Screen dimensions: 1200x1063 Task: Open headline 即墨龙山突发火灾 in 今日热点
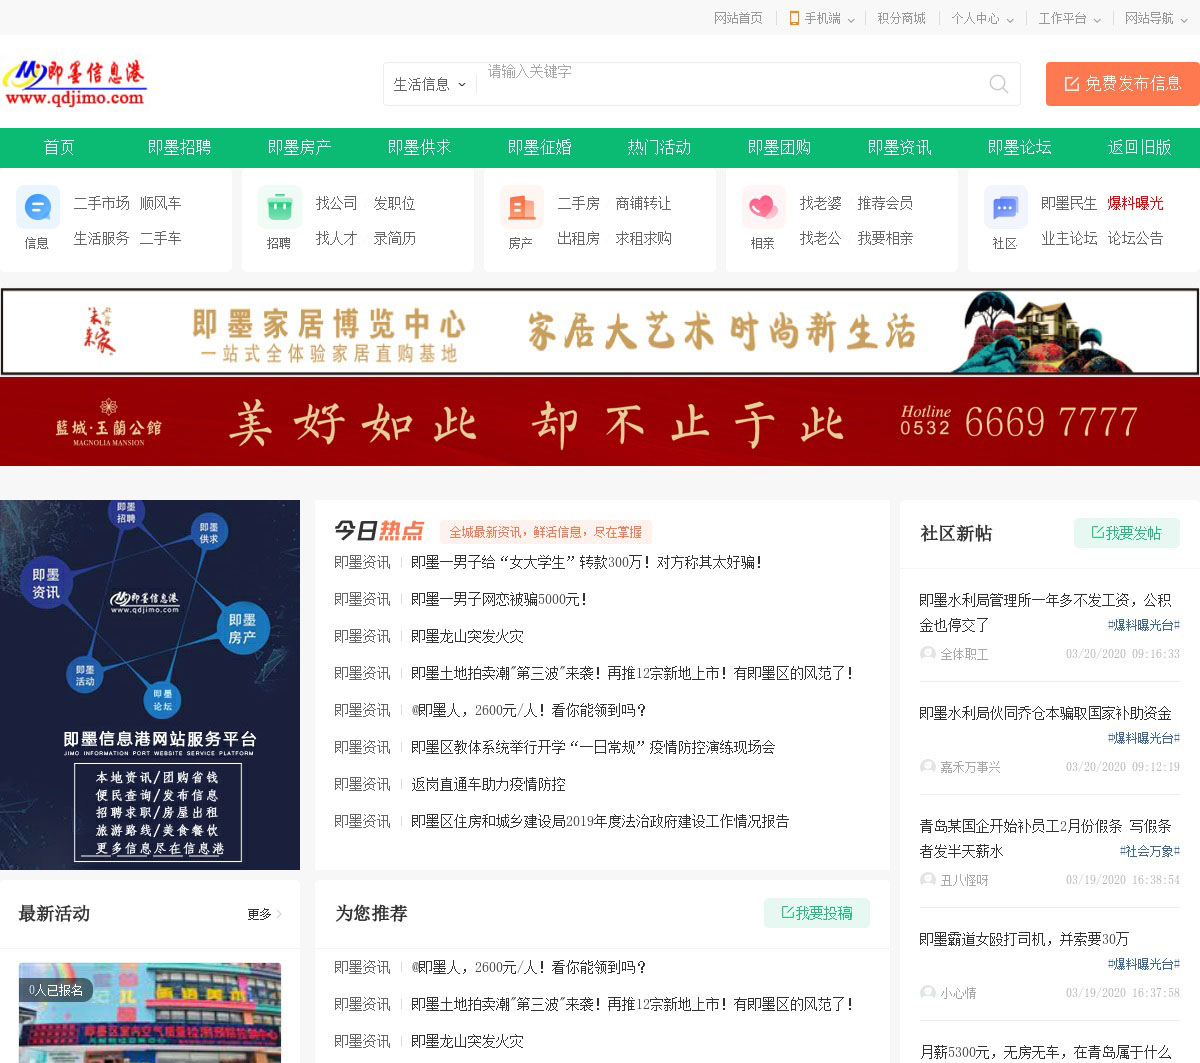click(x=467, y=636)
